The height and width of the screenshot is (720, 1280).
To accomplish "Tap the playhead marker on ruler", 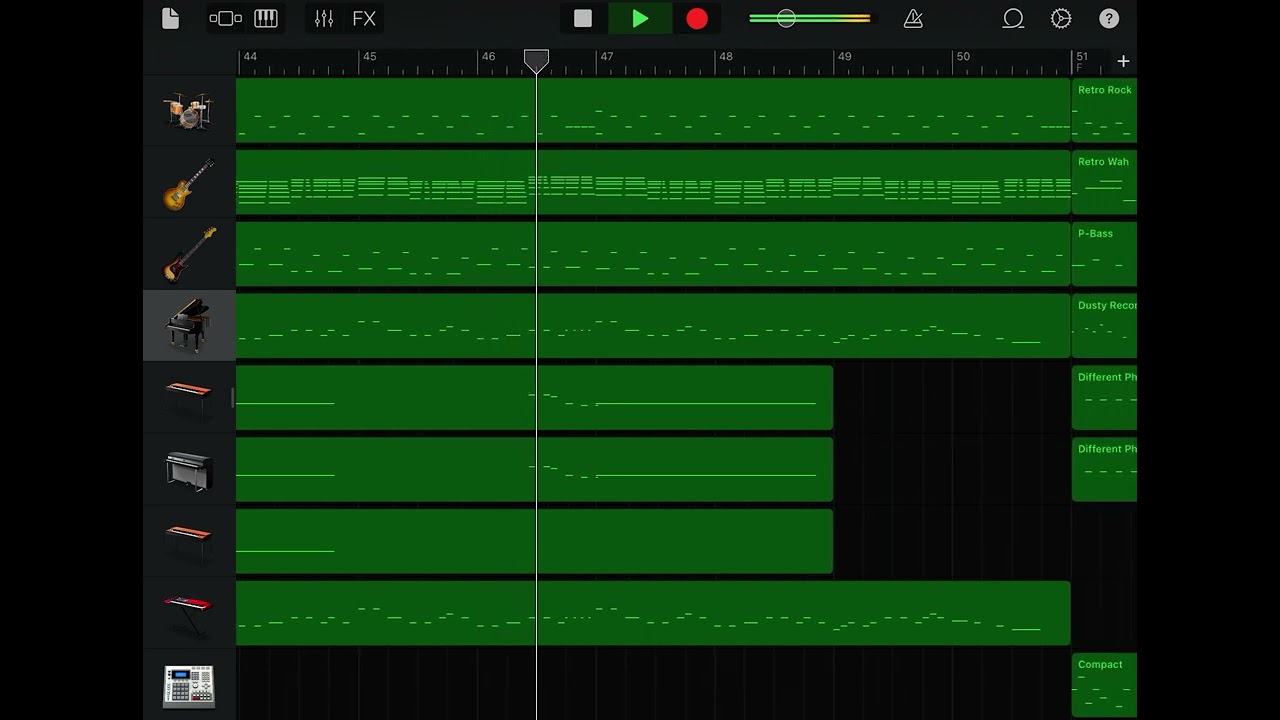I will point(536,61).
